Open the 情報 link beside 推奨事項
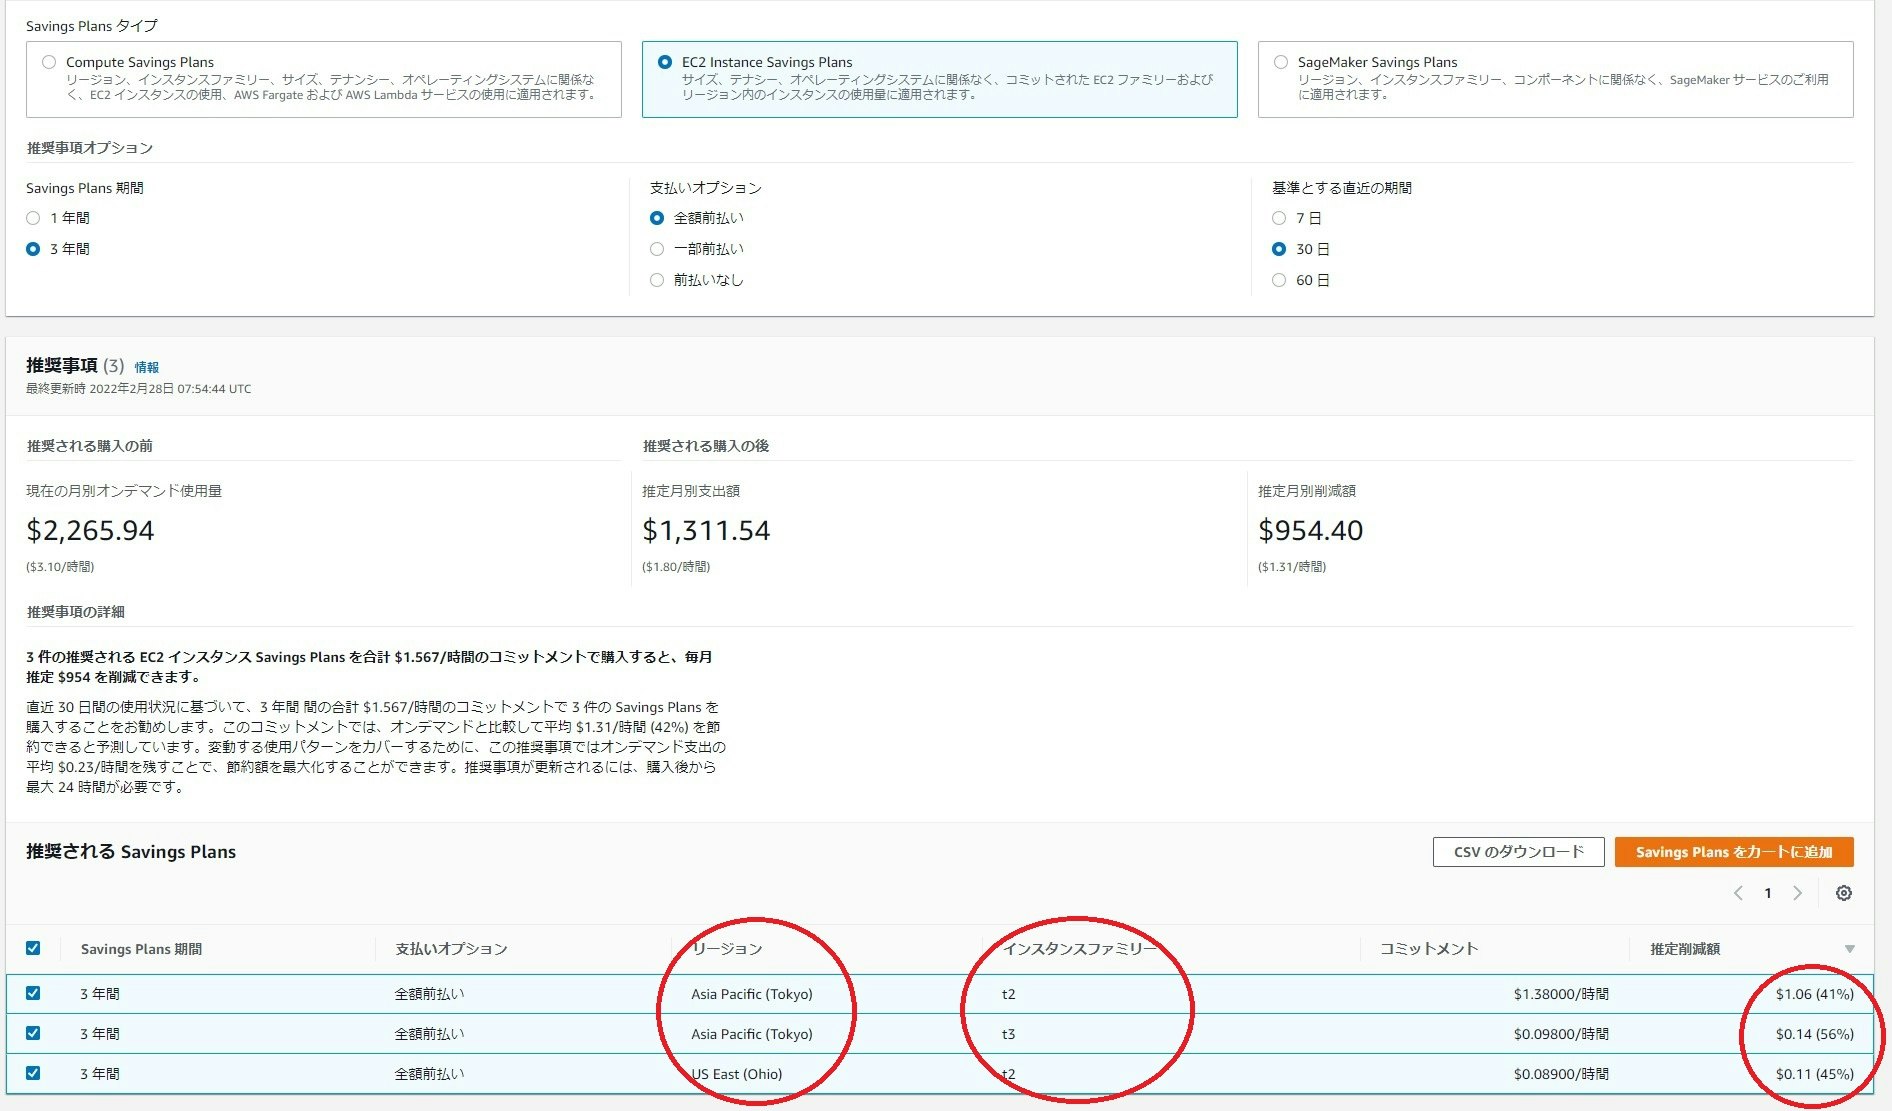The height and width of the screenshot is (1111, 1892). point(147,367)
